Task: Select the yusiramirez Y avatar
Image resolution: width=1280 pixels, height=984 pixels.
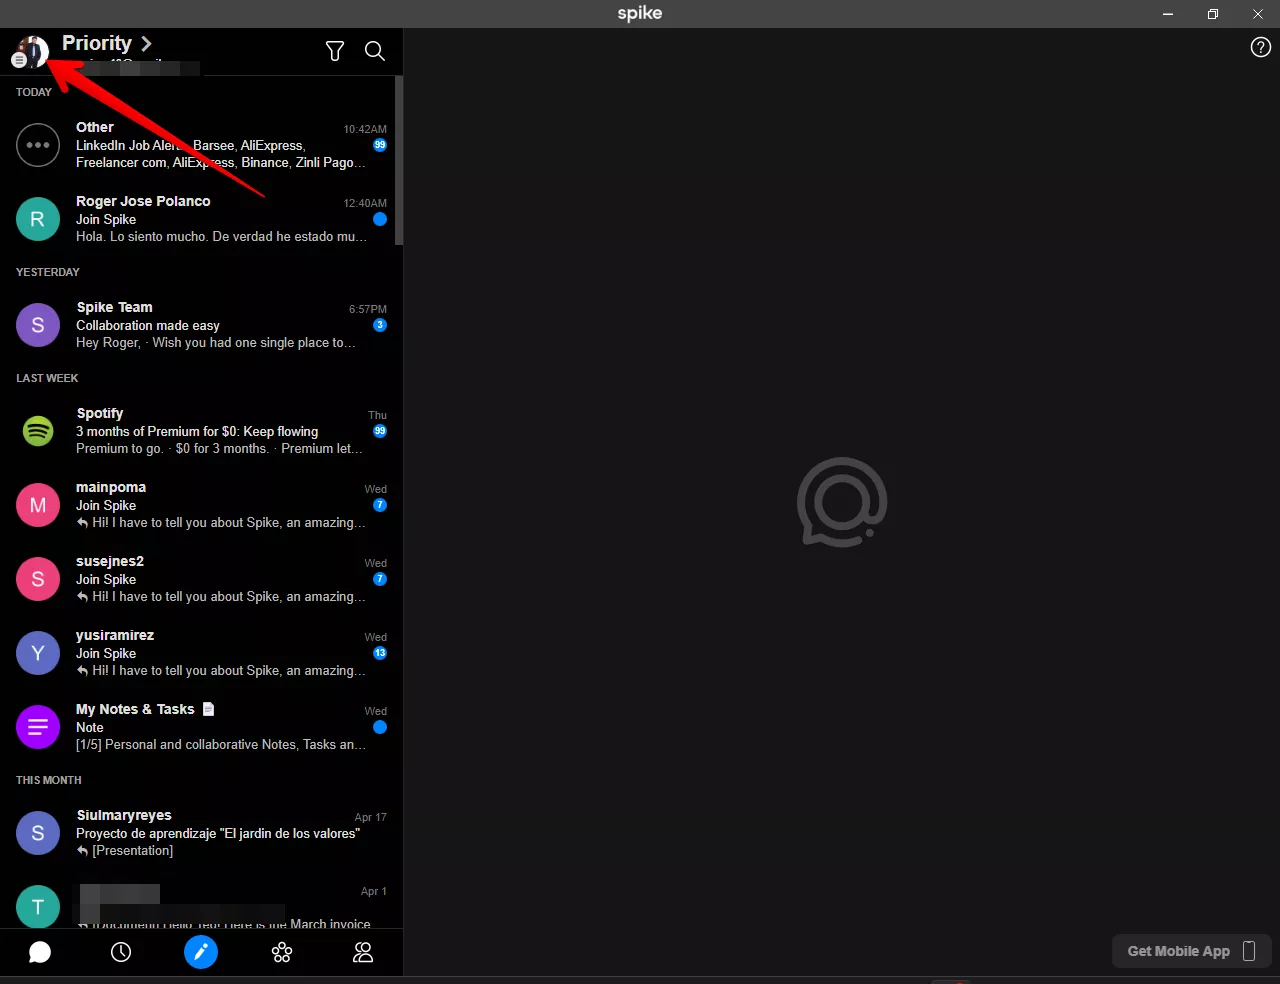Action: click(x=38, y=653)
